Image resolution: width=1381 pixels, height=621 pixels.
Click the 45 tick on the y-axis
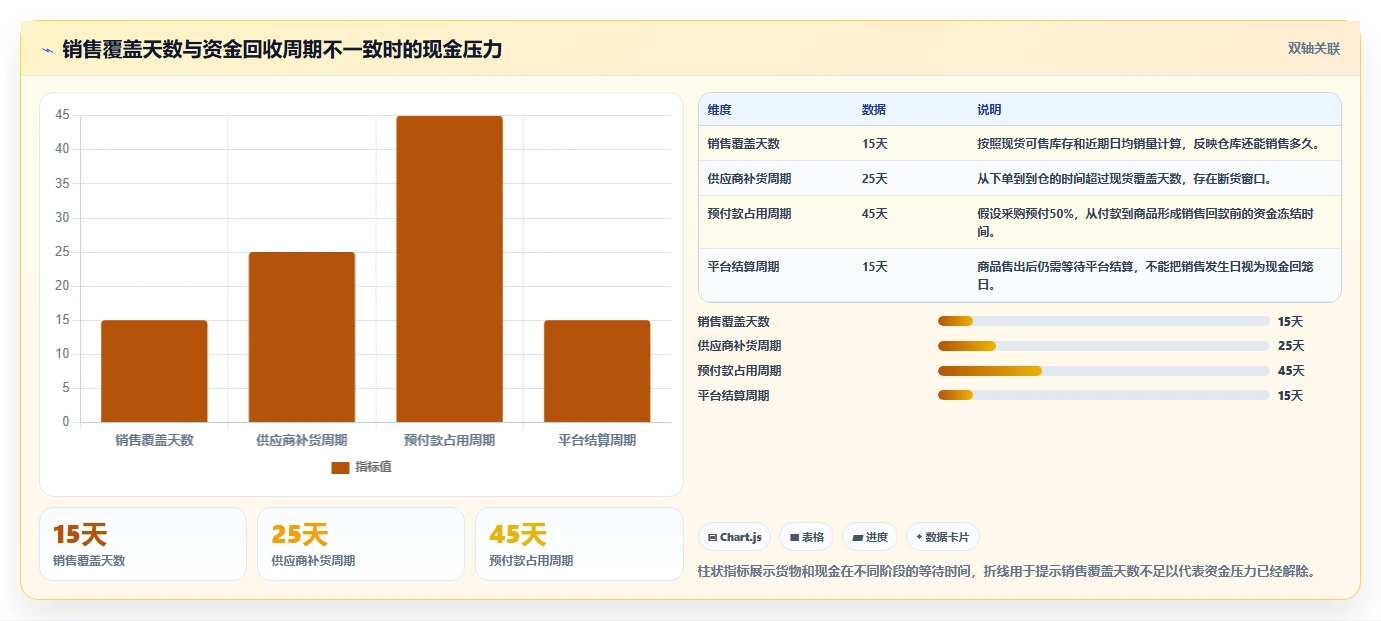pos(63,115)
